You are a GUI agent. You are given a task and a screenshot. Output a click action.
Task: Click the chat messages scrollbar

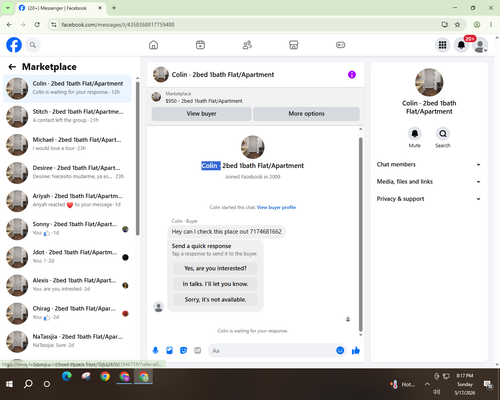coord(360,234)
